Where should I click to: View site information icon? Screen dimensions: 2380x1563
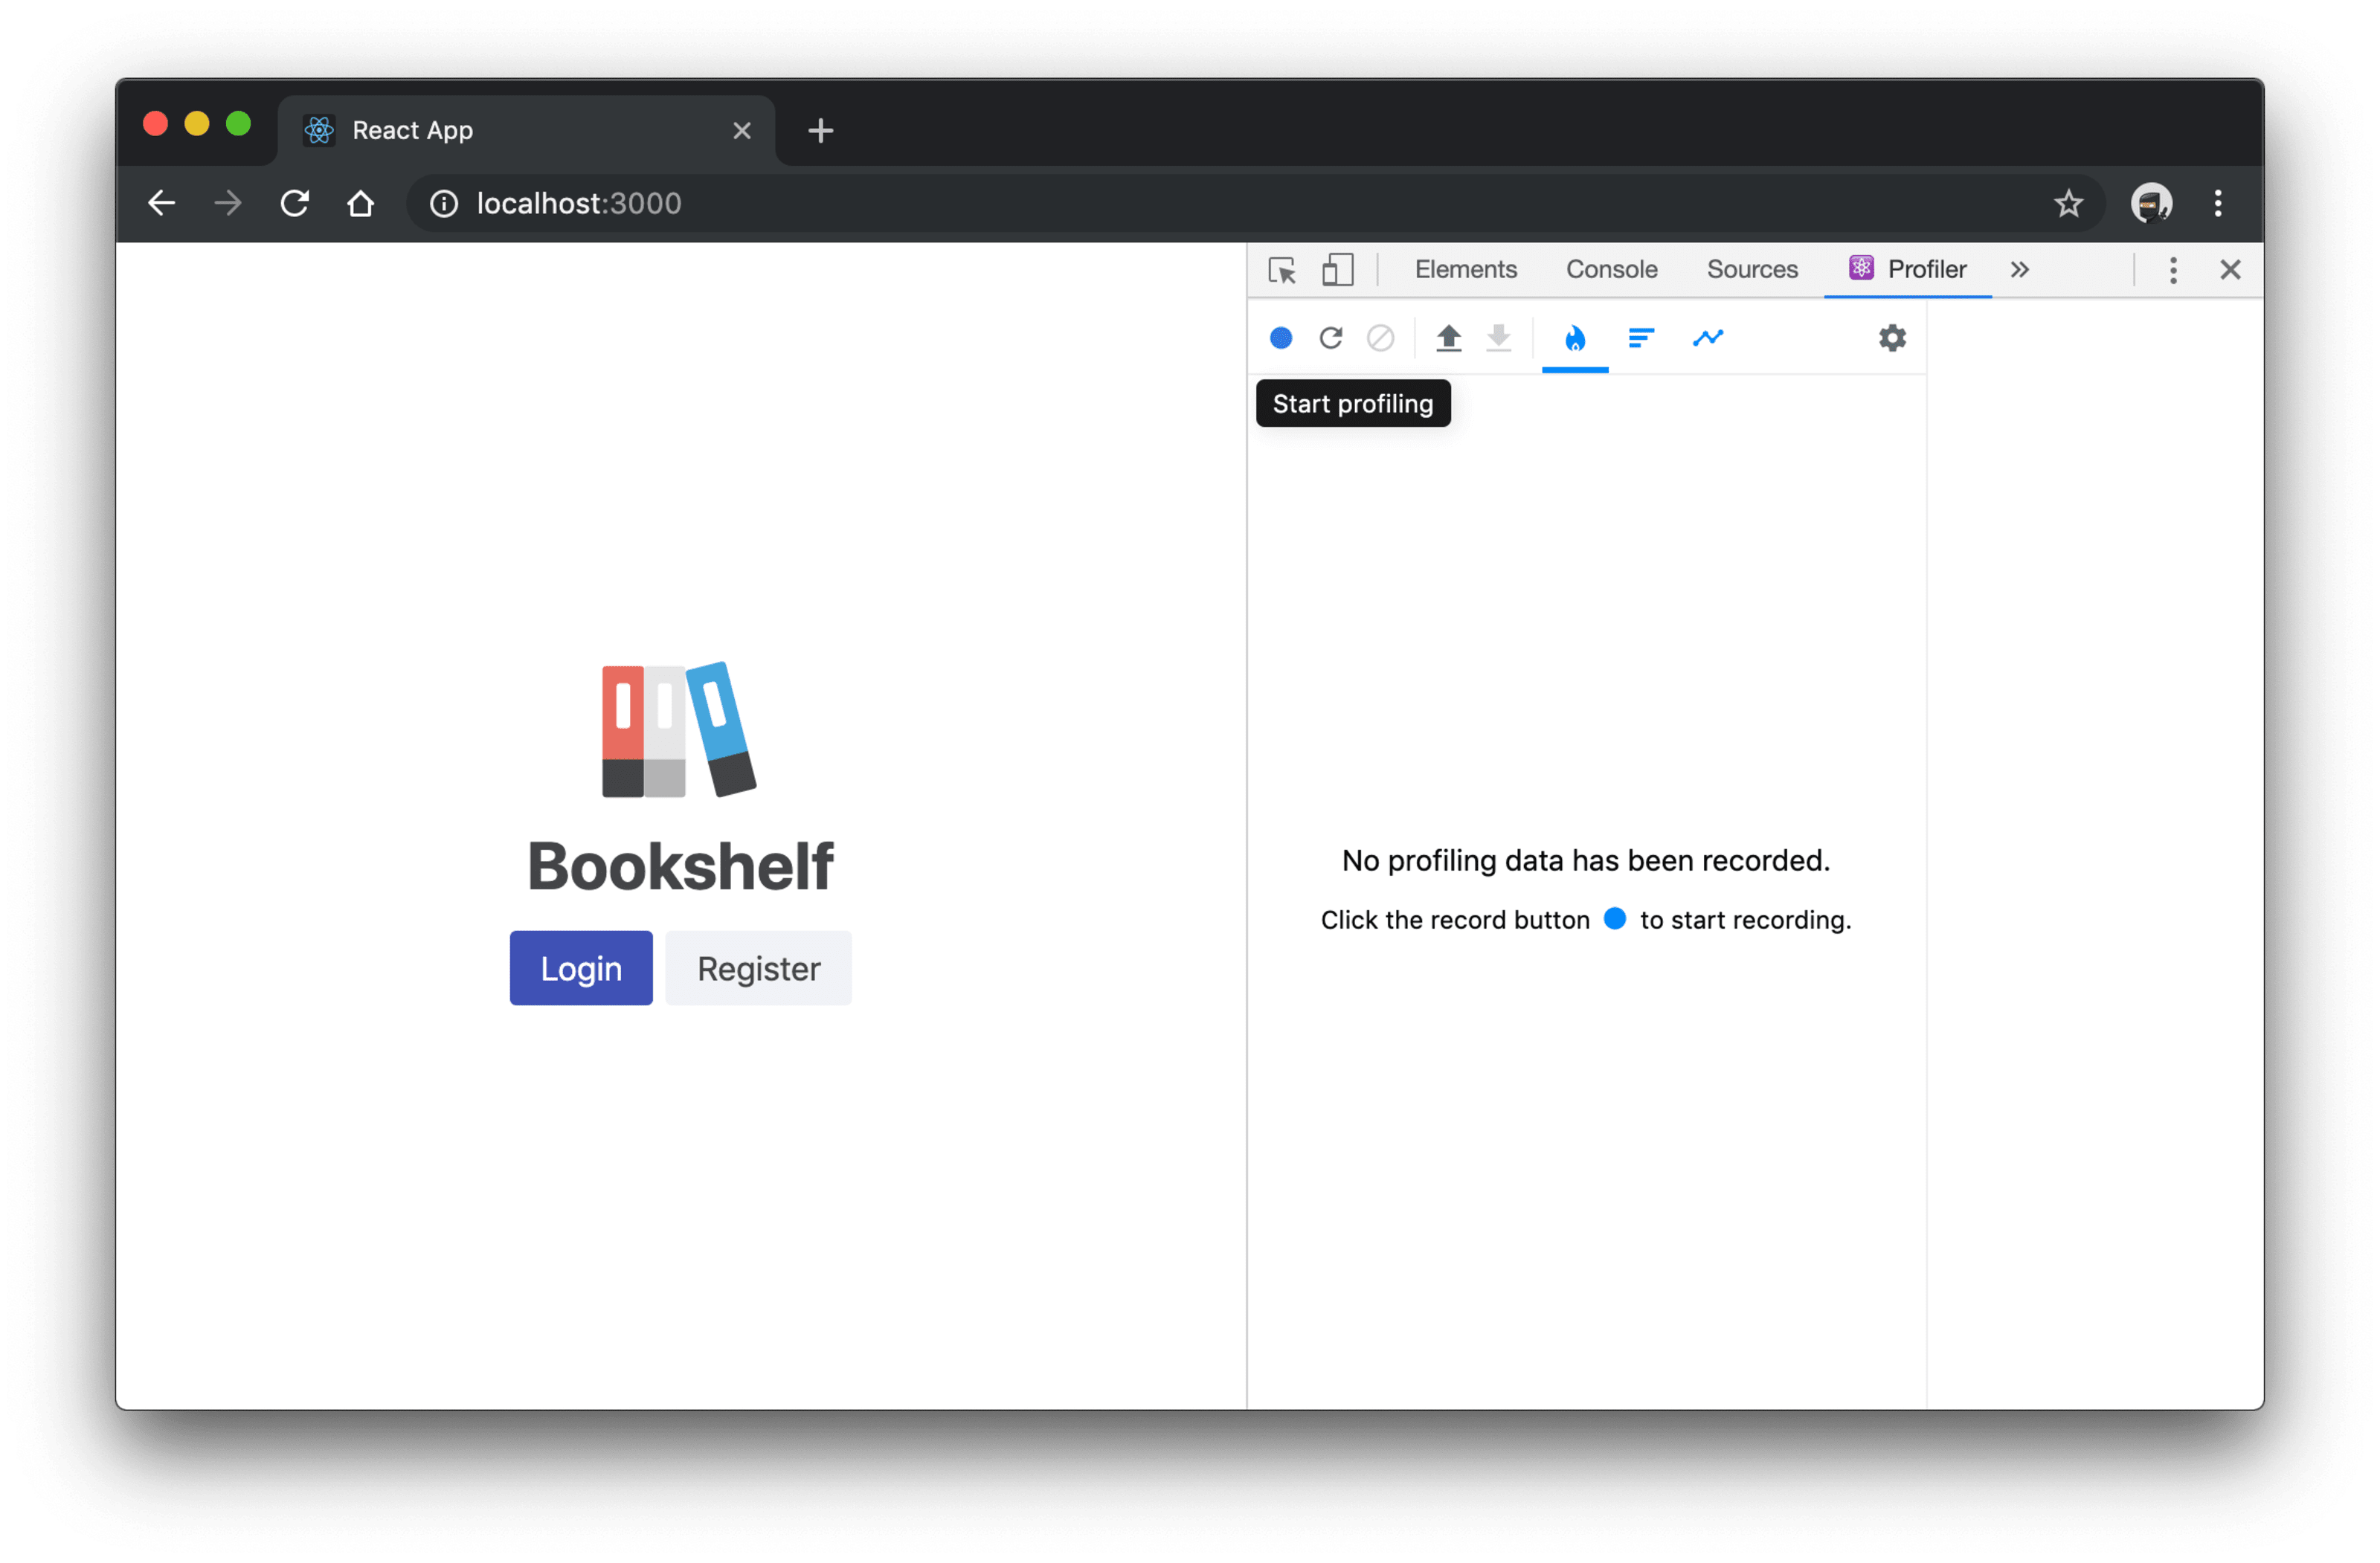[x=444, y=204]
